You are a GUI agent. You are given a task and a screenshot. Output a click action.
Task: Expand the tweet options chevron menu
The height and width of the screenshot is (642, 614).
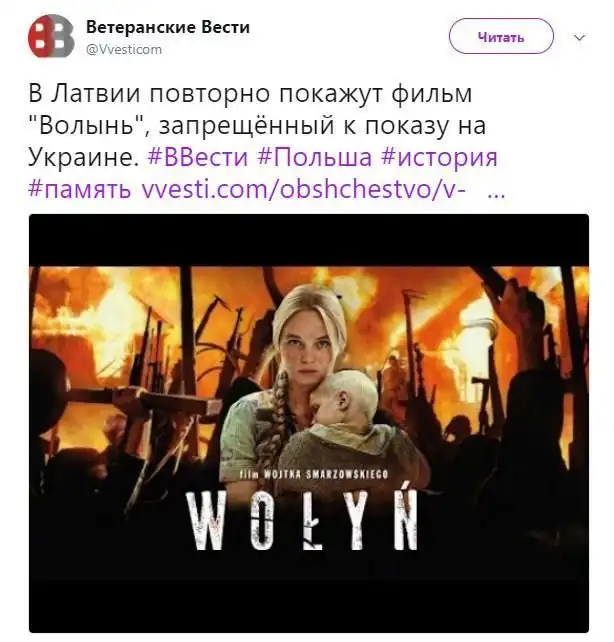pyautogui.click(x=580, y=38)
